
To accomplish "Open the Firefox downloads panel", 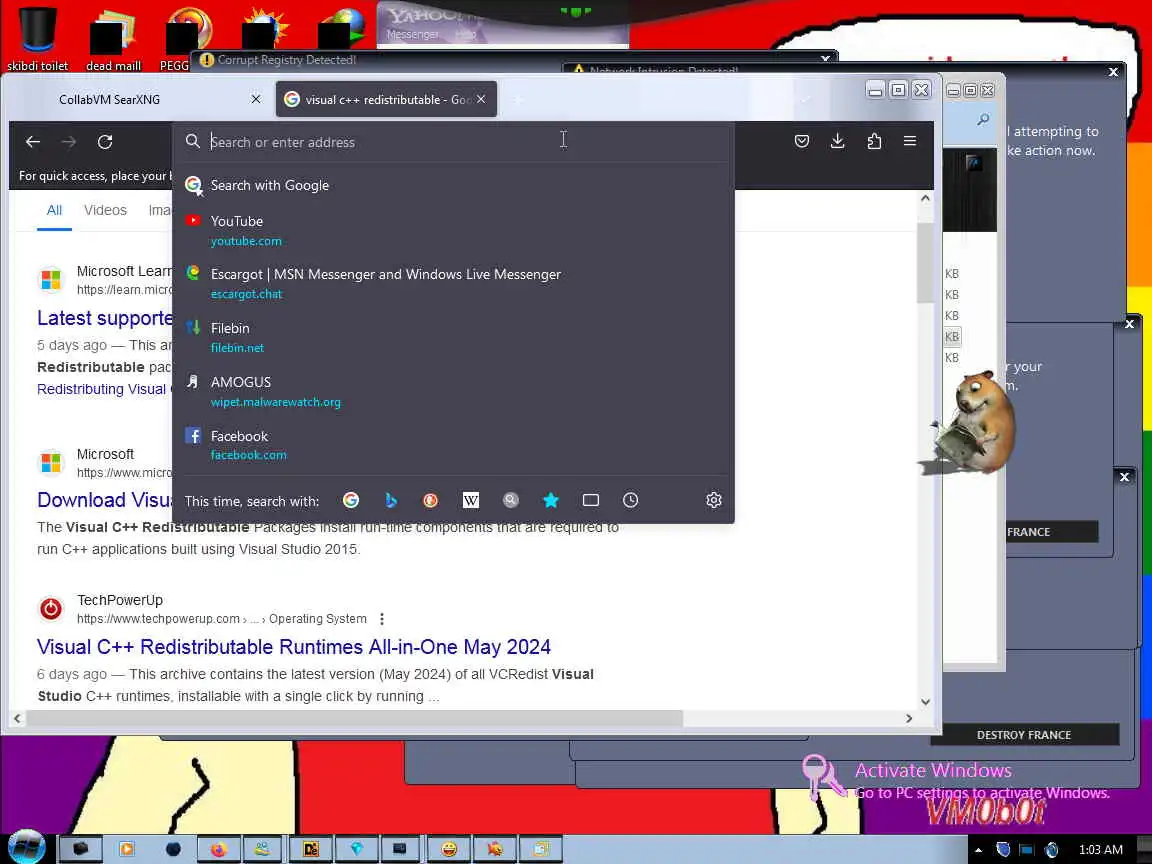I will point(838,141).
